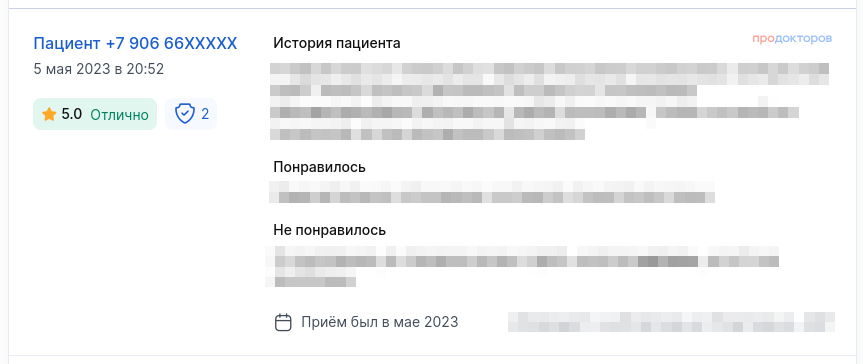The width and height of the screenshot is (863, 364).
Task: Click the Понравилось heading
Action: coord(319,167)
